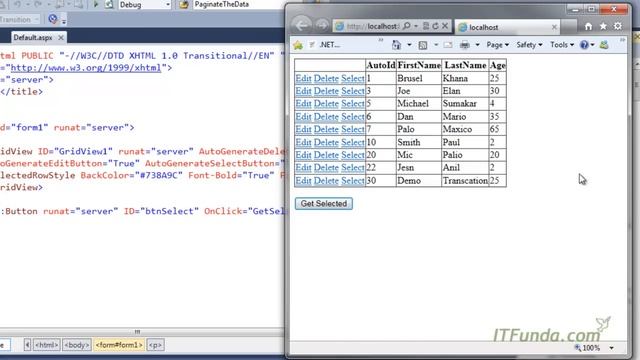Click Select link in Smith Paul row
Viewport: 640px width, 360px height.
(353, 142)
